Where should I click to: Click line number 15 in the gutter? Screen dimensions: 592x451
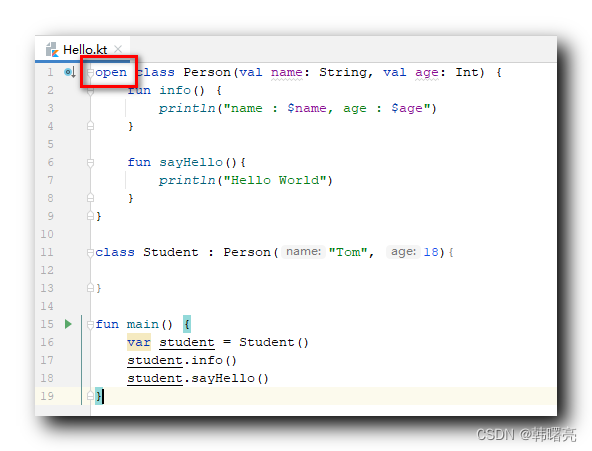(47, 324)
